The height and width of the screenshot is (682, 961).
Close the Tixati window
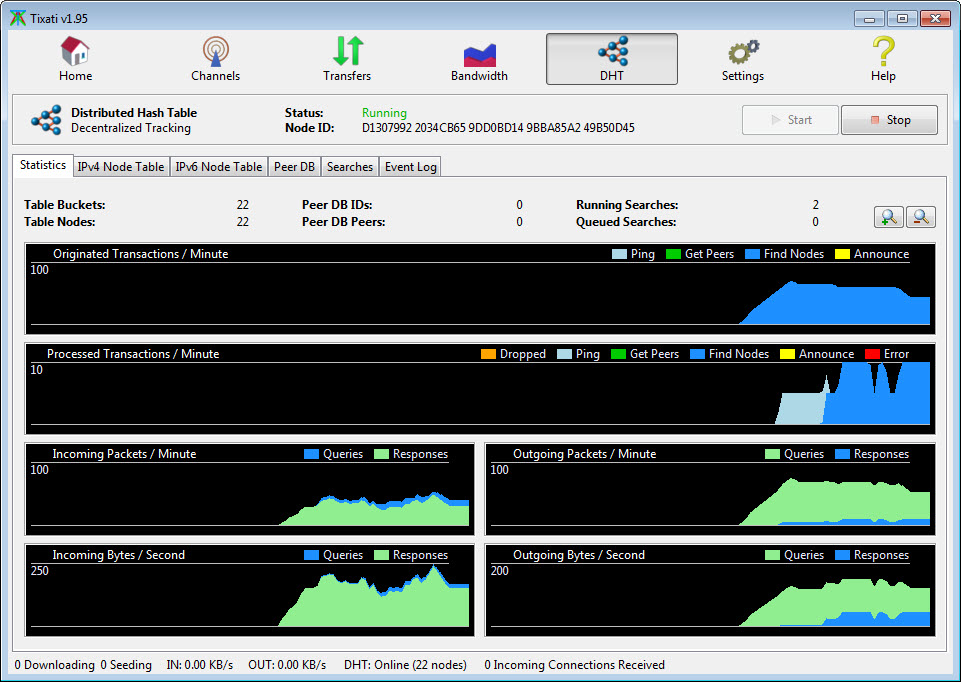point(936,19)
